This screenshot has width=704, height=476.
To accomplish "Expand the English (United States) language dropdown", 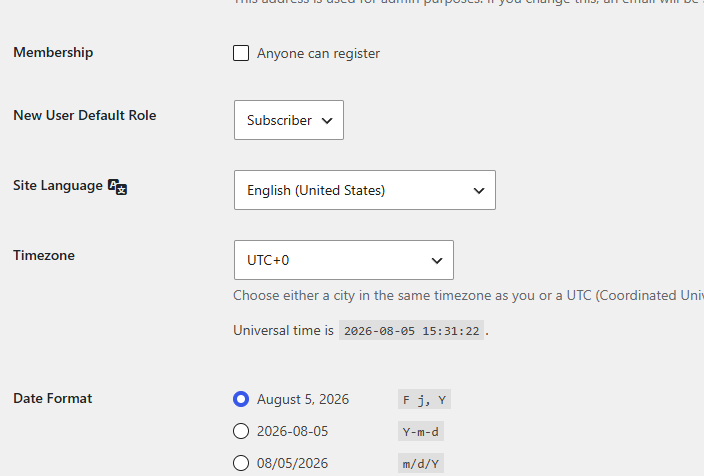I will click(x=365, y=190).
